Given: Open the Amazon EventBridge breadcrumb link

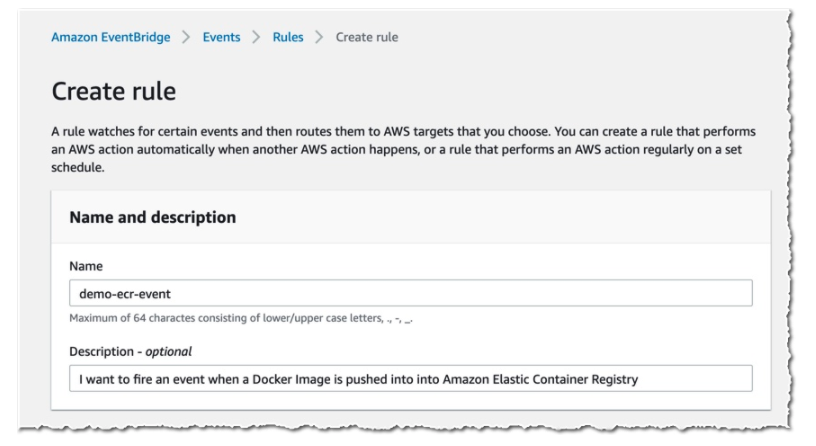Looking at the screenshot, I should click(110, 37).
